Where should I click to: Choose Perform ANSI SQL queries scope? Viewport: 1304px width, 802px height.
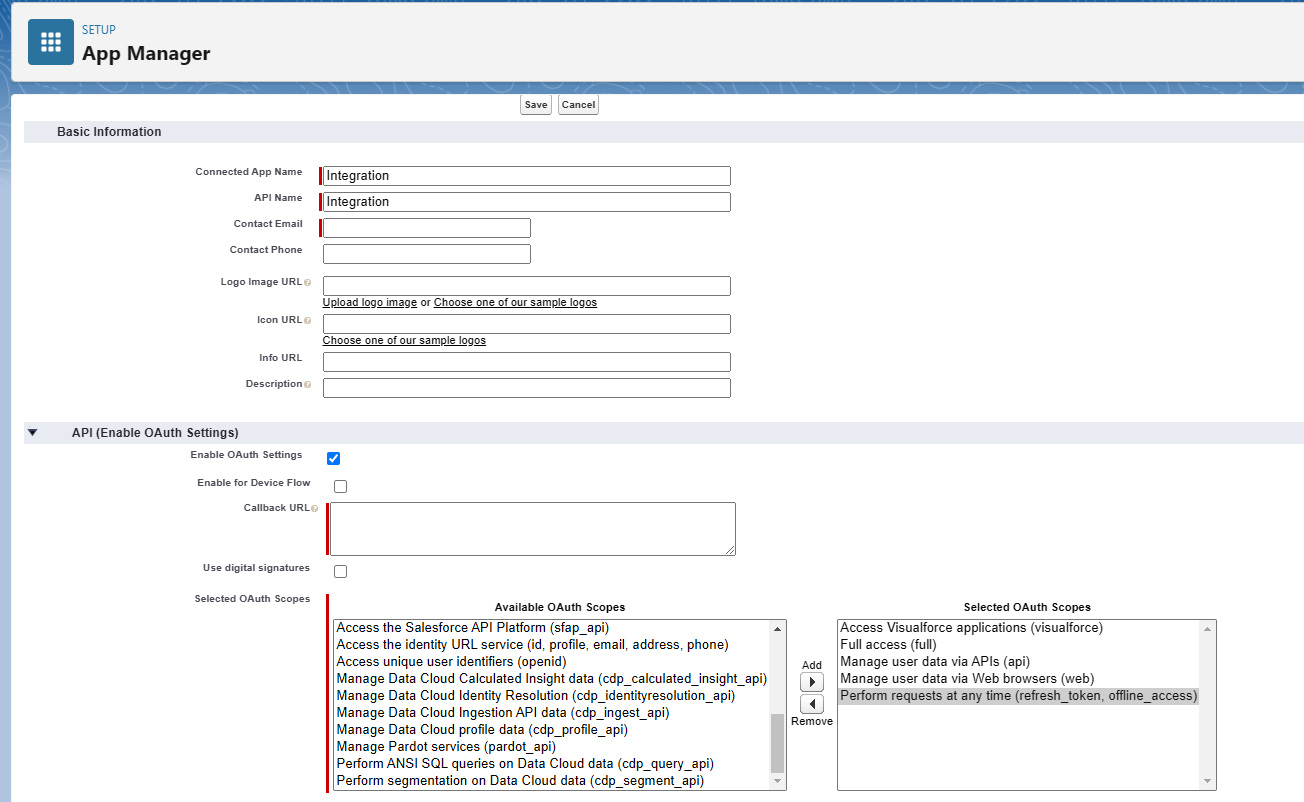pos(552,764)
